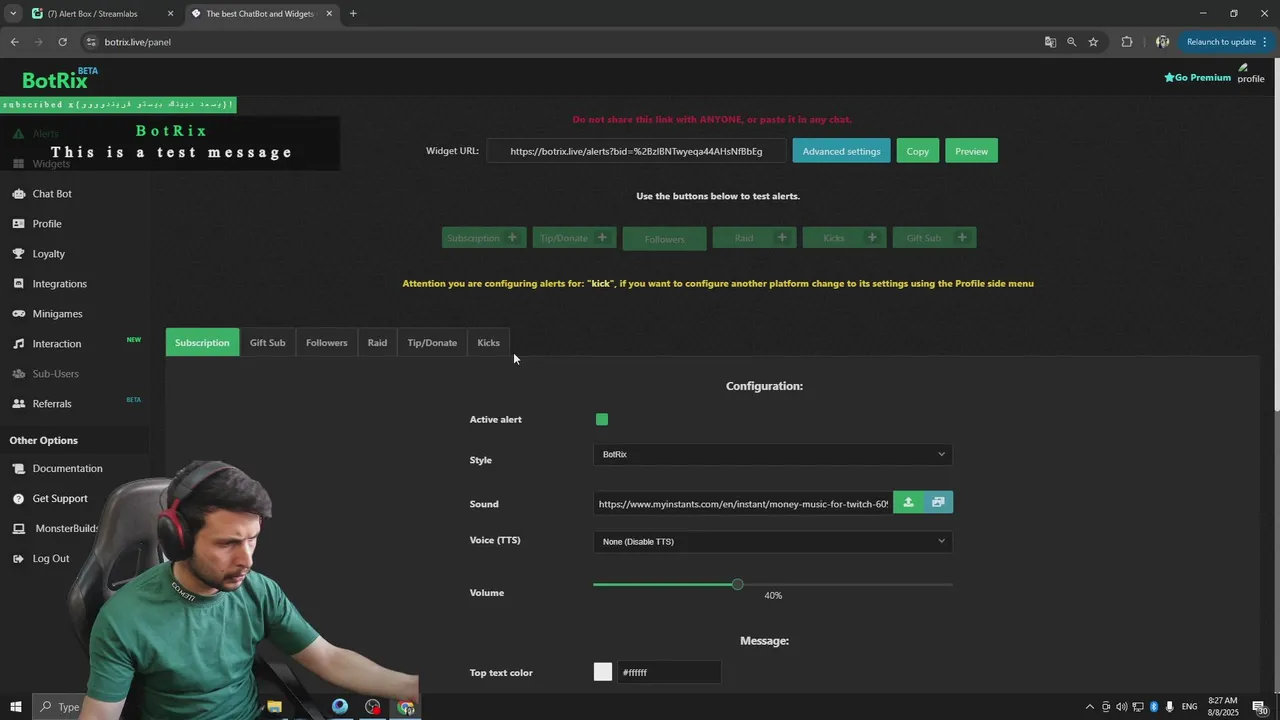Click the Loyalty trophy icon
Image resolution: width=1280 pixels, height=720 pixels.
[18, 254]
